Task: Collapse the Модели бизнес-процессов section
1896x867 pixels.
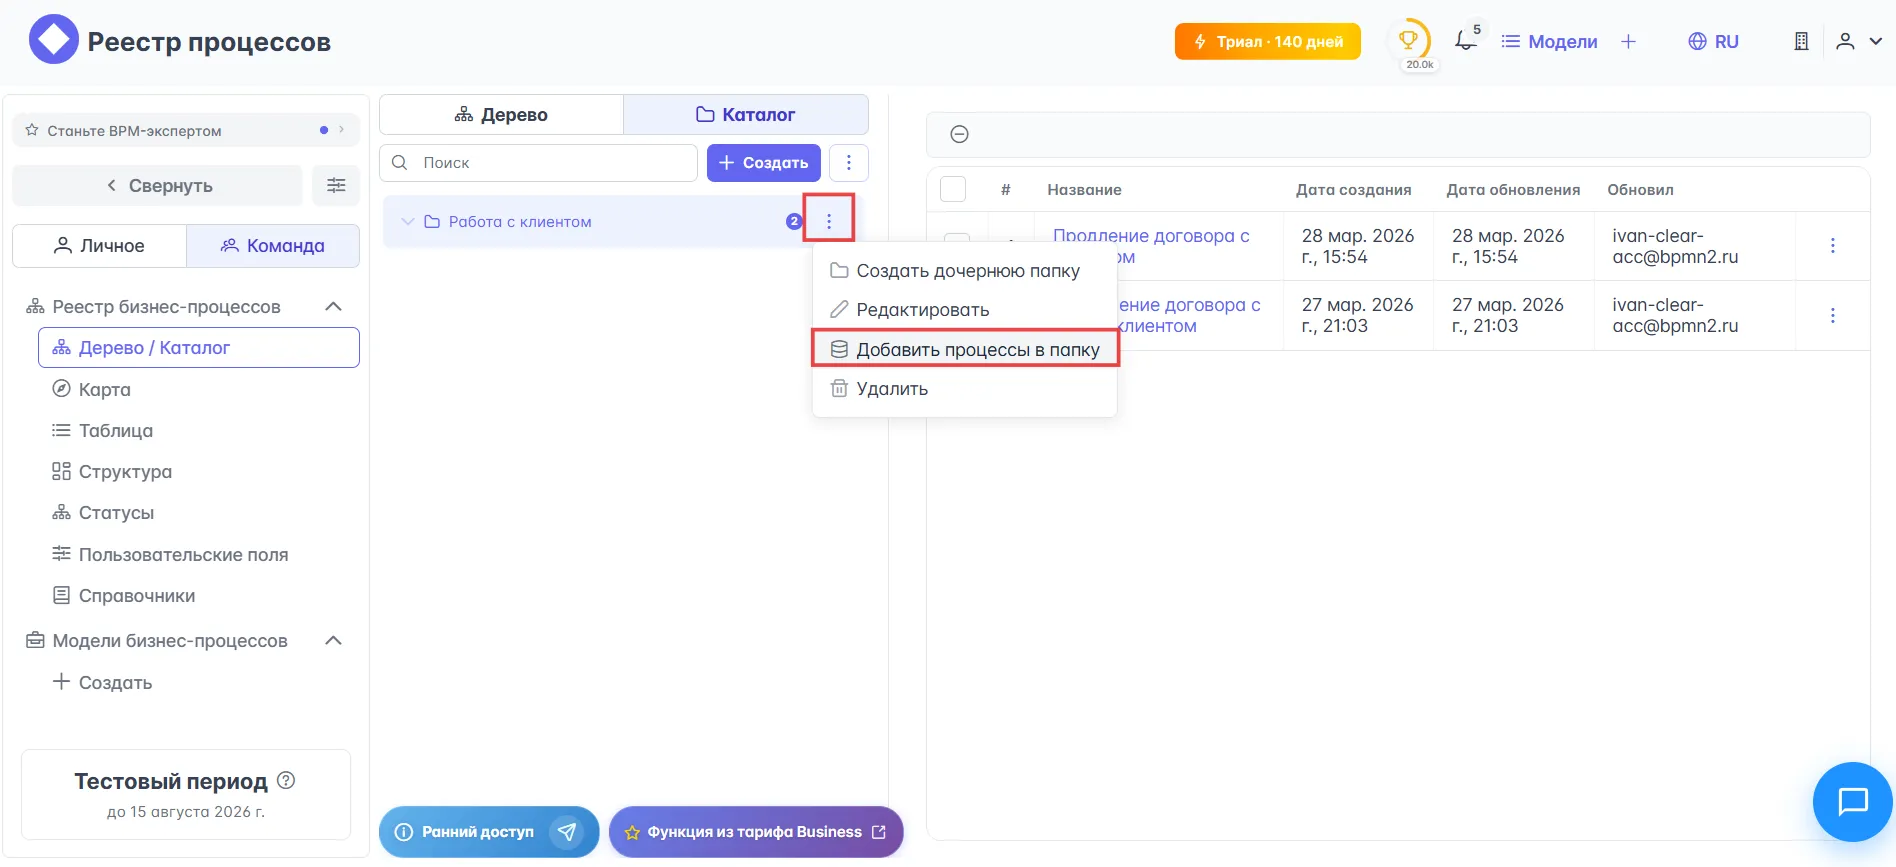Action: (x=334, y=641)
